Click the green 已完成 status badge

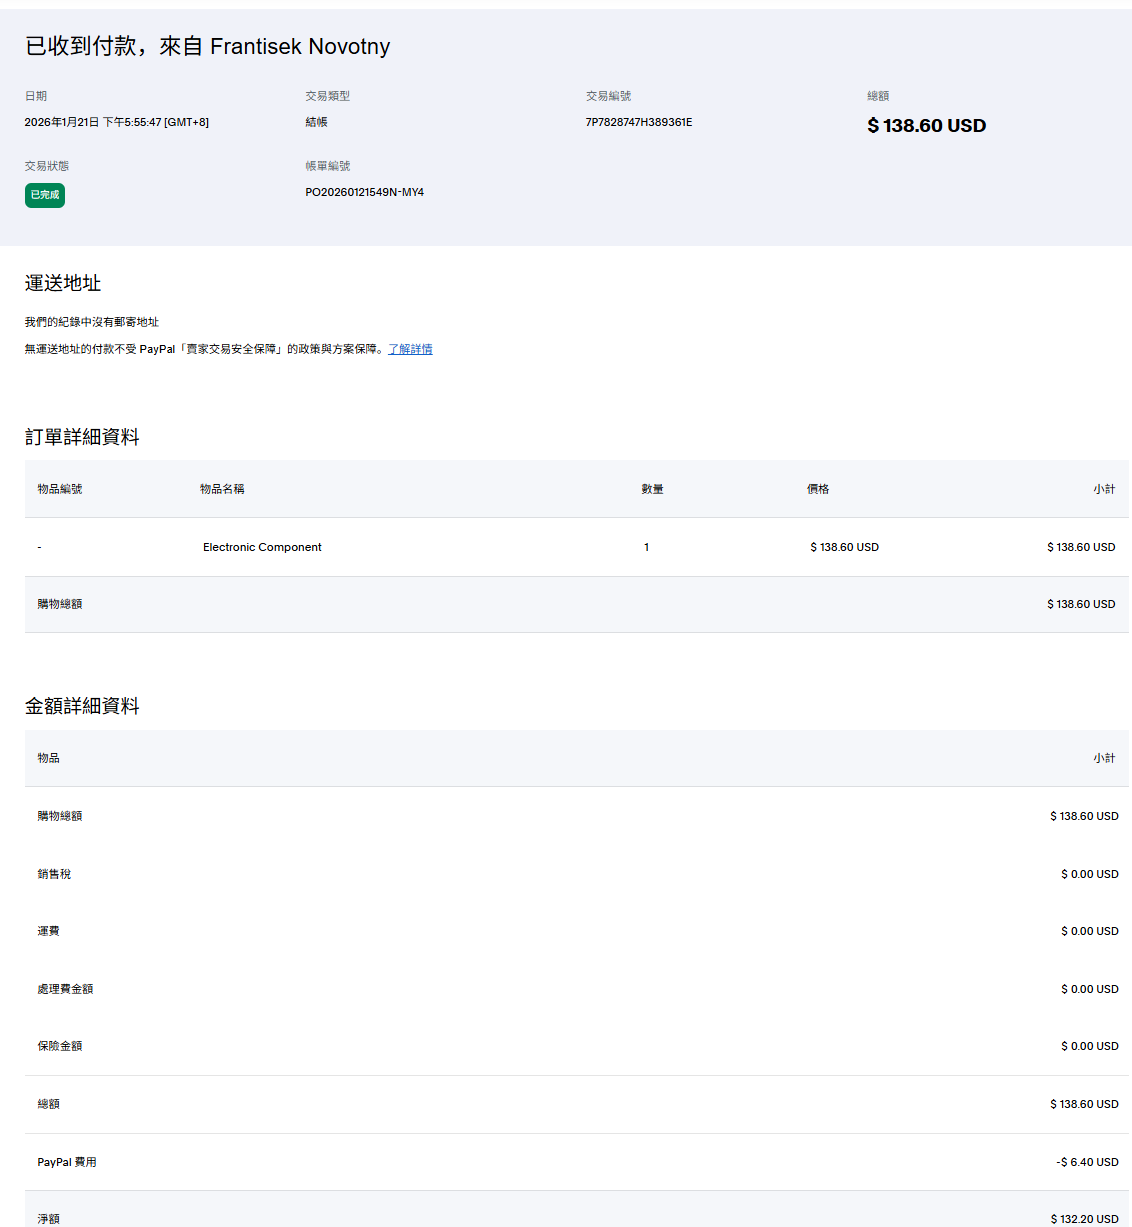(x=45, y=195)
